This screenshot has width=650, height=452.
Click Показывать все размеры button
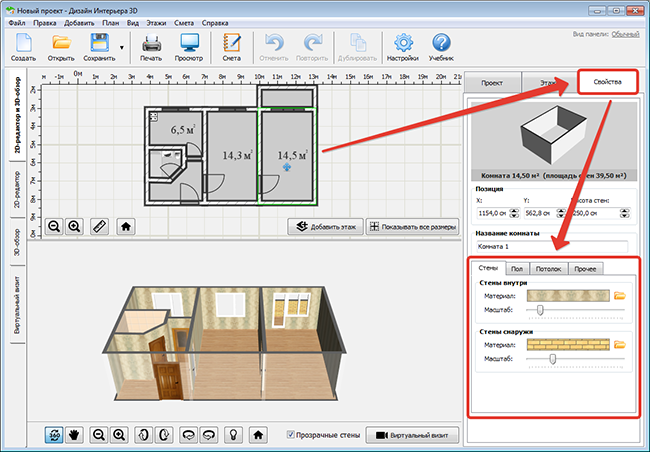(x=412, y=227)
